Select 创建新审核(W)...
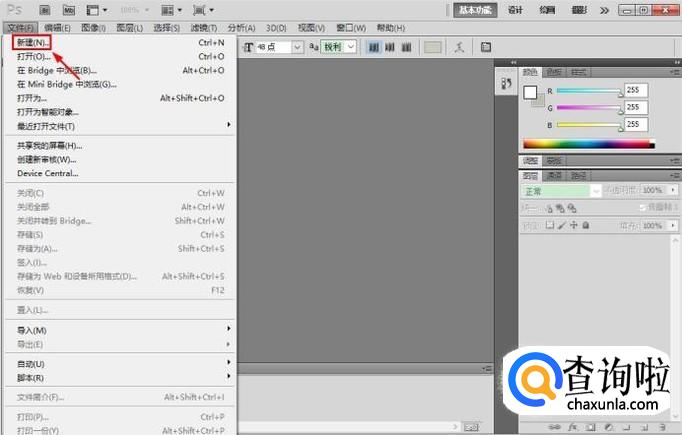682x435 pixels. 120,160
